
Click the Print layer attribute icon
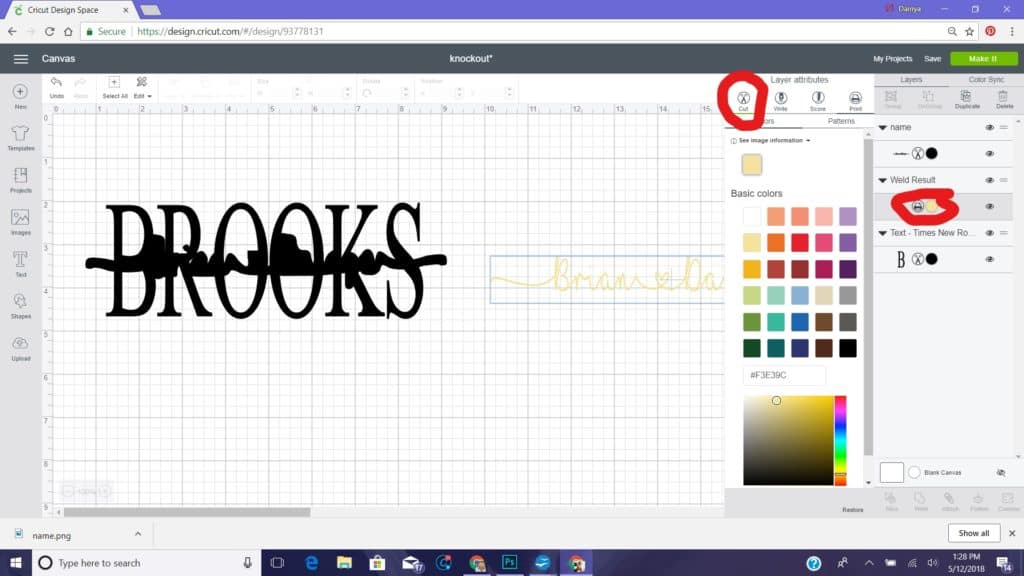tap(855, 98)
